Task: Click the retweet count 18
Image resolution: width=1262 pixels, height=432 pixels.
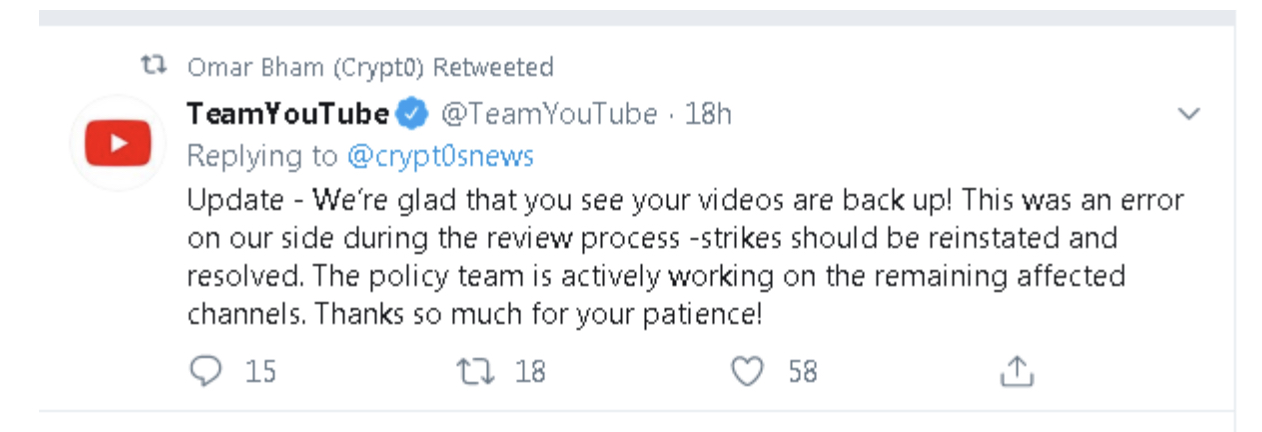Action: coord(530,373)
